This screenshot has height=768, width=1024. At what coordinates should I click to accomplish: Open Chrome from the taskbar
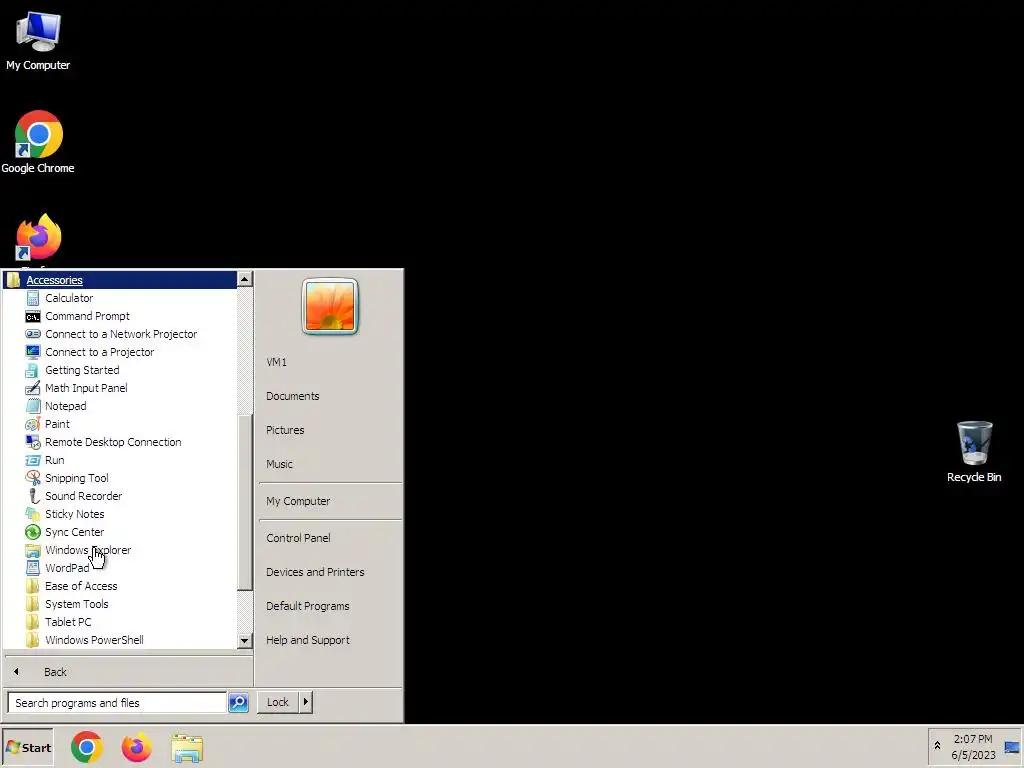pos(87,747)
